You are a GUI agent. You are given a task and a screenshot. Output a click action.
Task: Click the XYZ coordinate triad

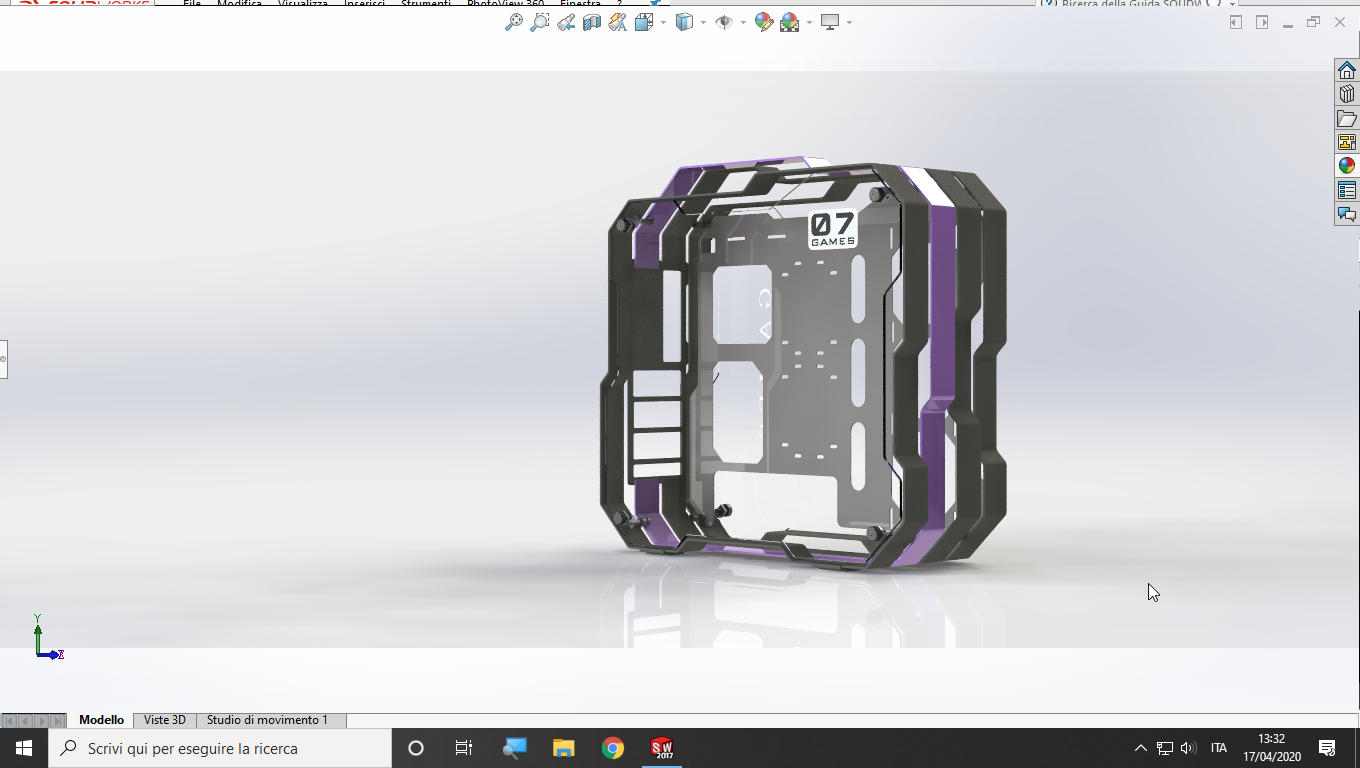47,638
